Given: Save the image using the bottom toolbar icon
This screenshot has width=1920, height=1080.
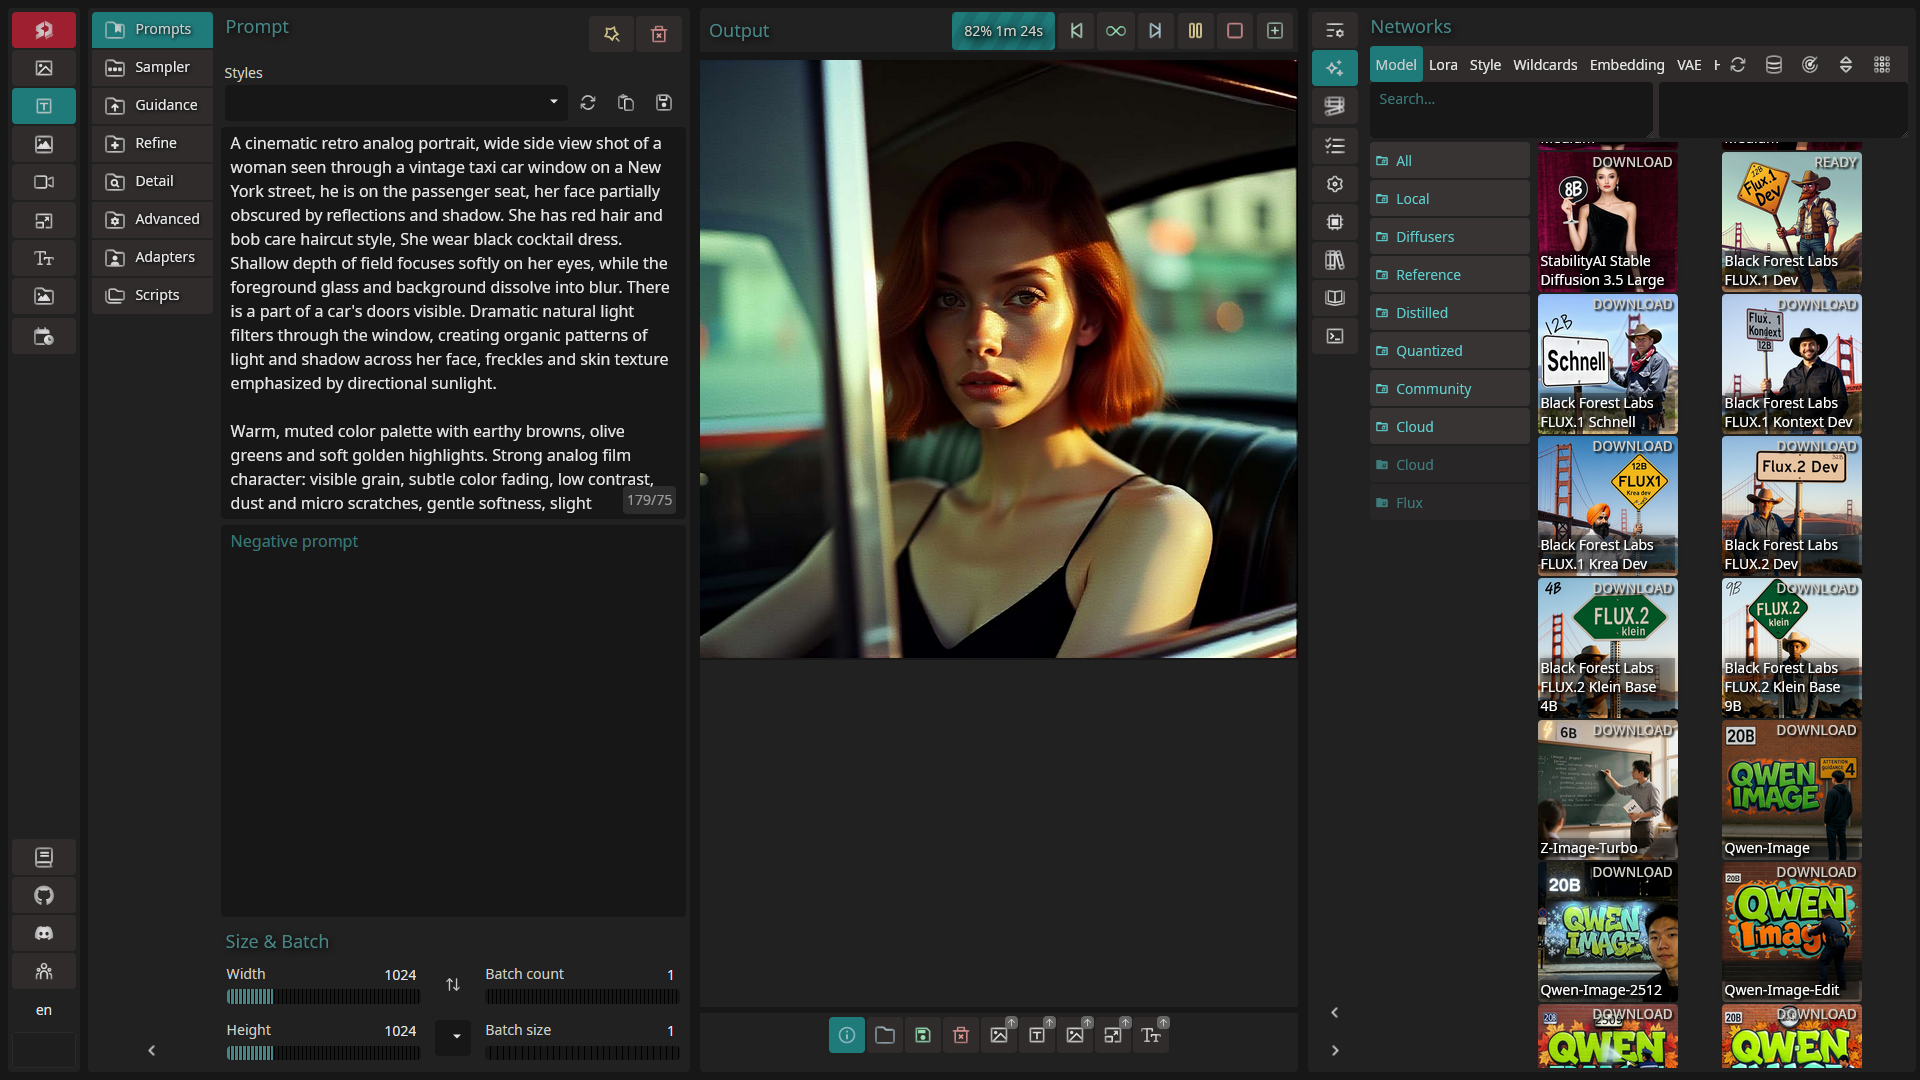Looking at the screenshot, I should pos(923,1035).
